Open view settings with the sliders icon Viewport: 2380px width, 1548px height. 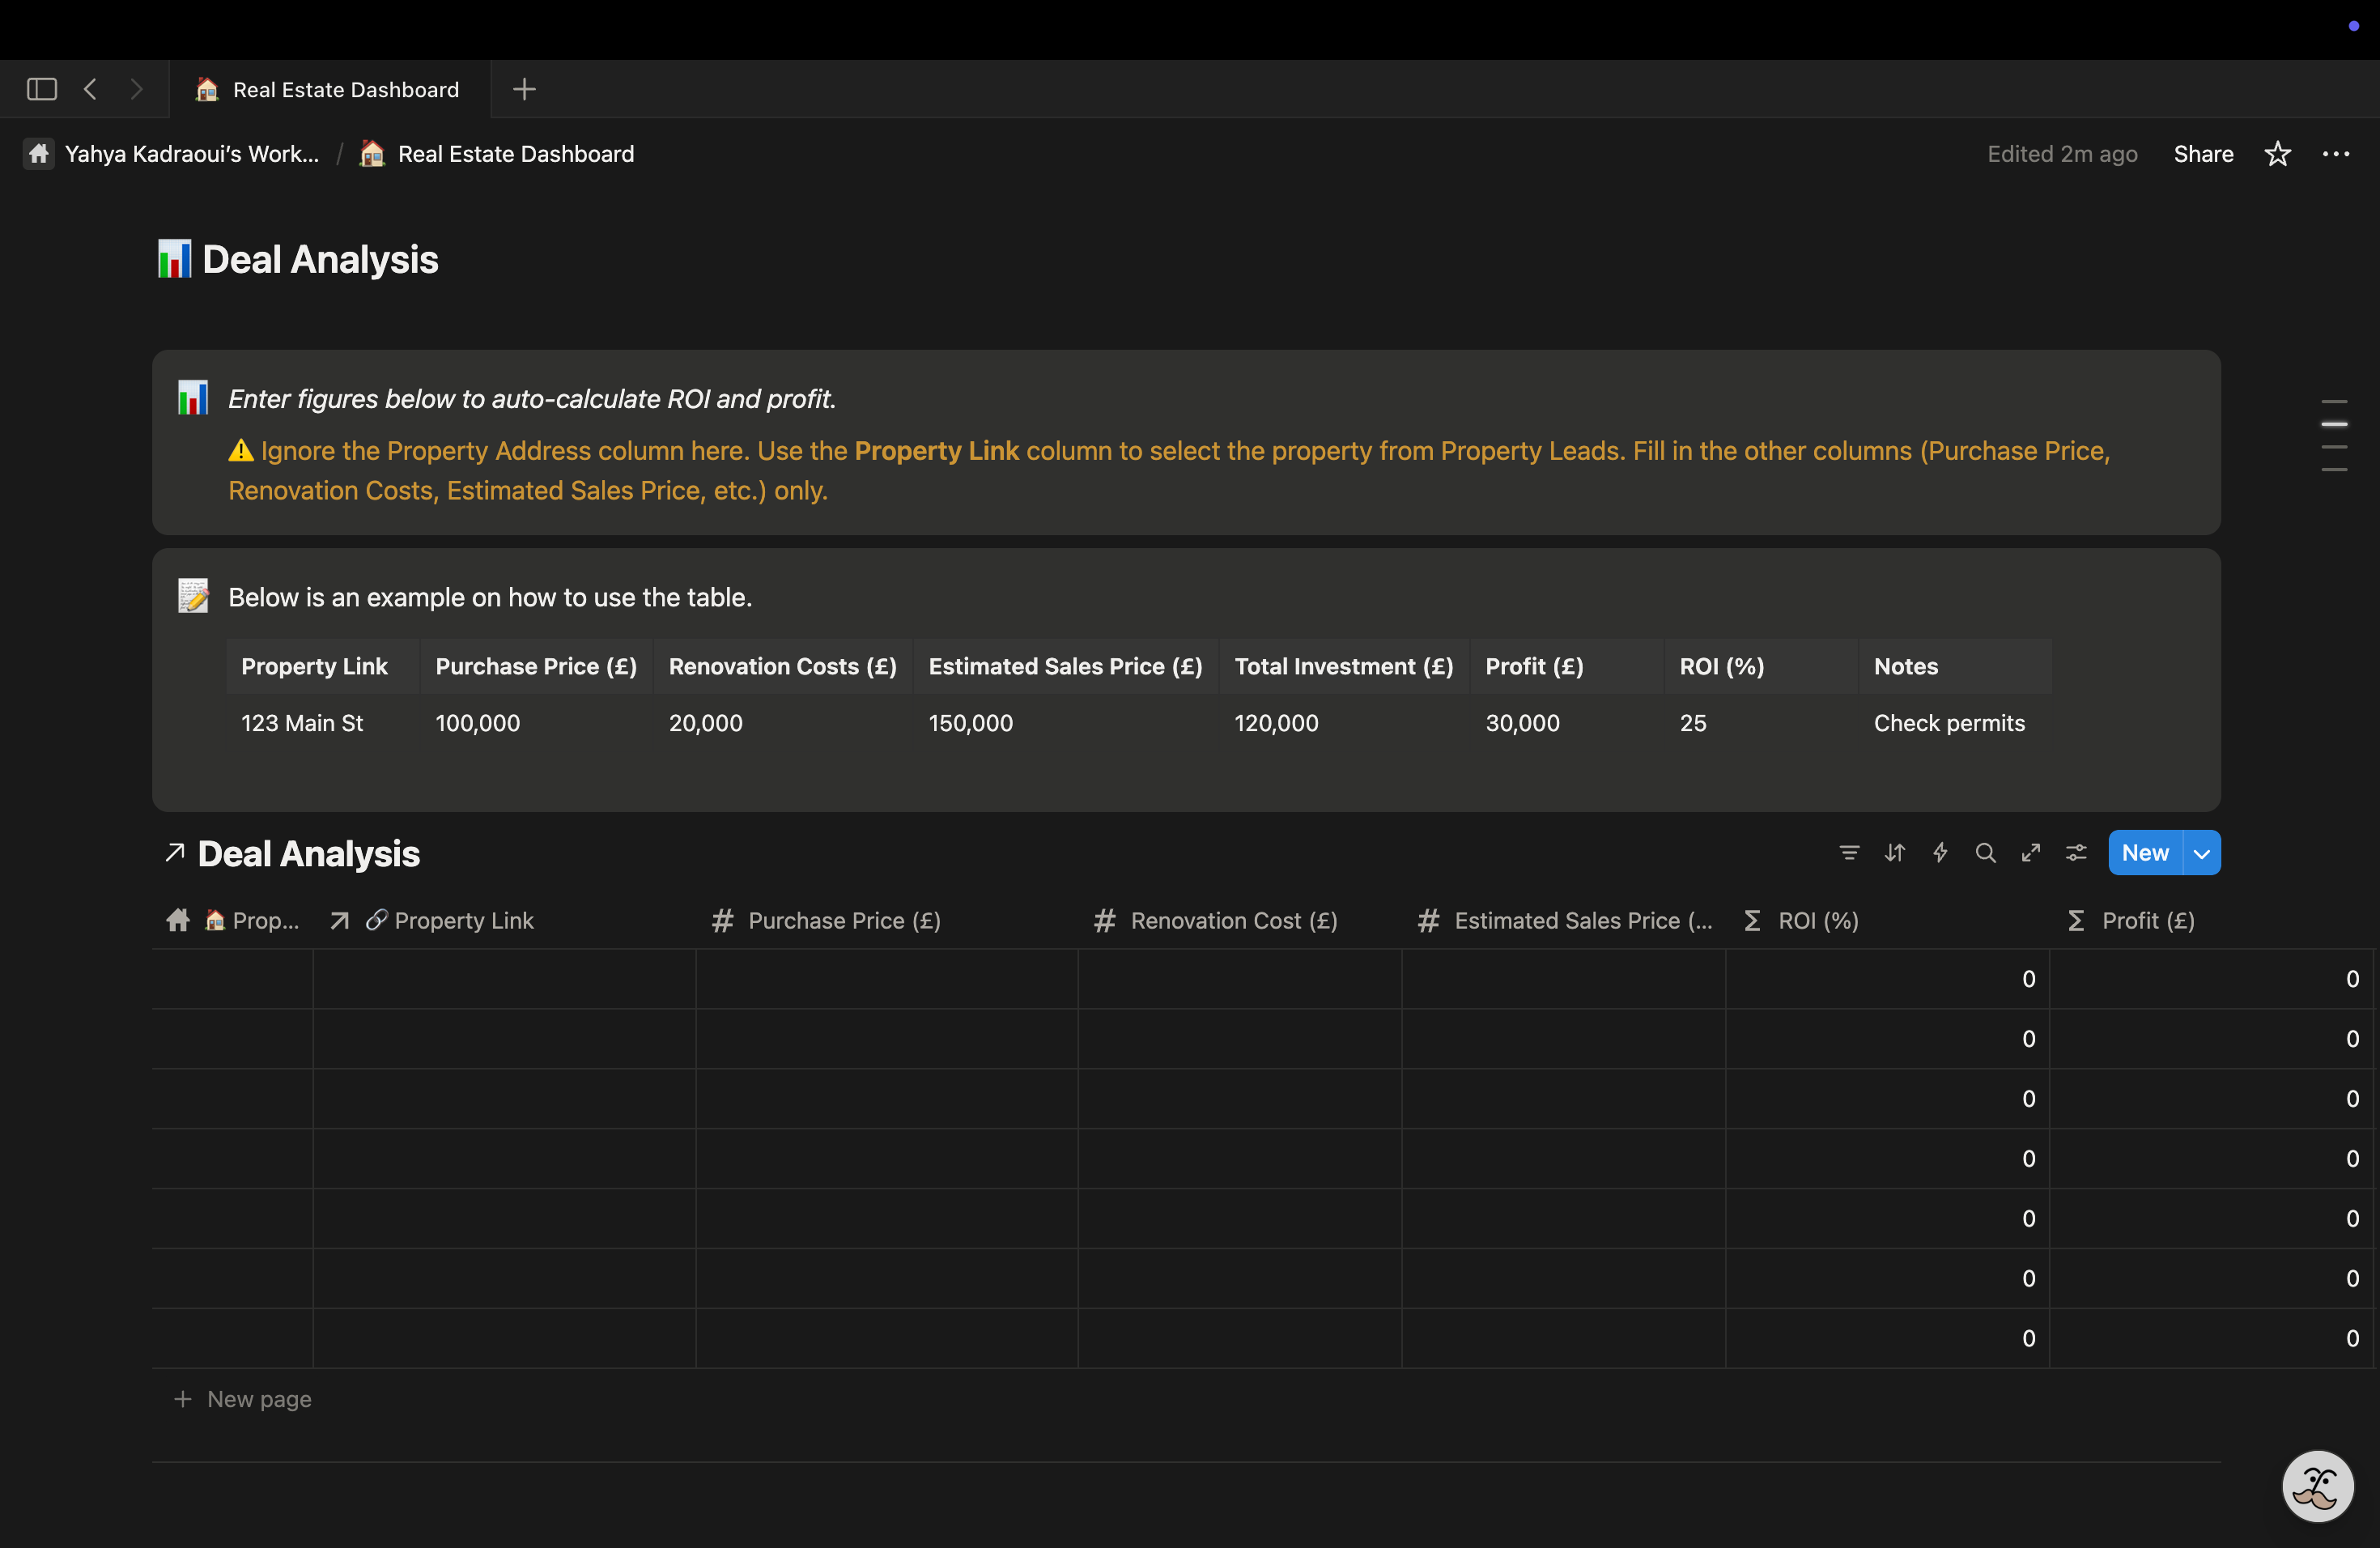(x=2077, y=852)
